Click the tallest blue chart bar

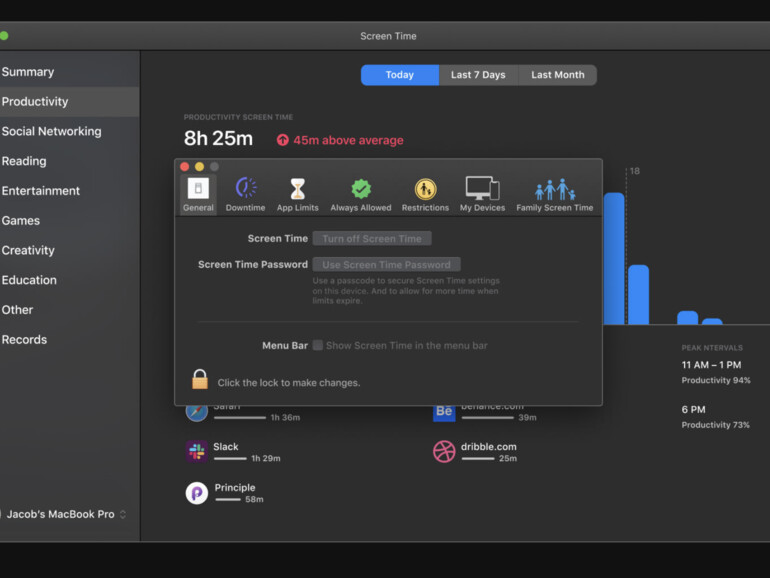coord(614,258)
